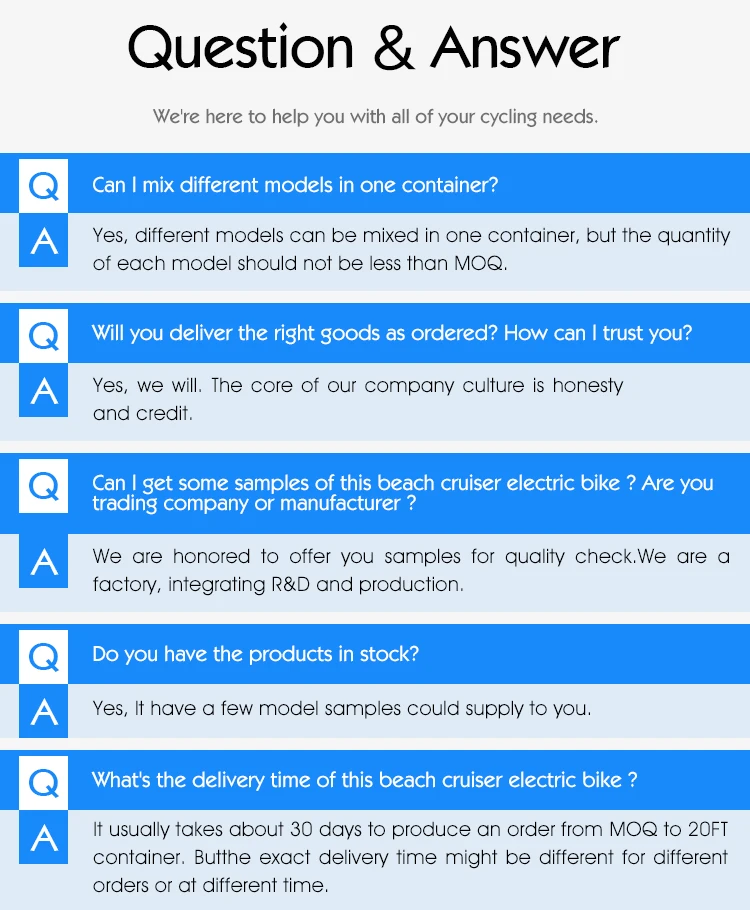Click the A icon beside honesty and credit answer
750x910 pixels.
click(x=44, y=392)
